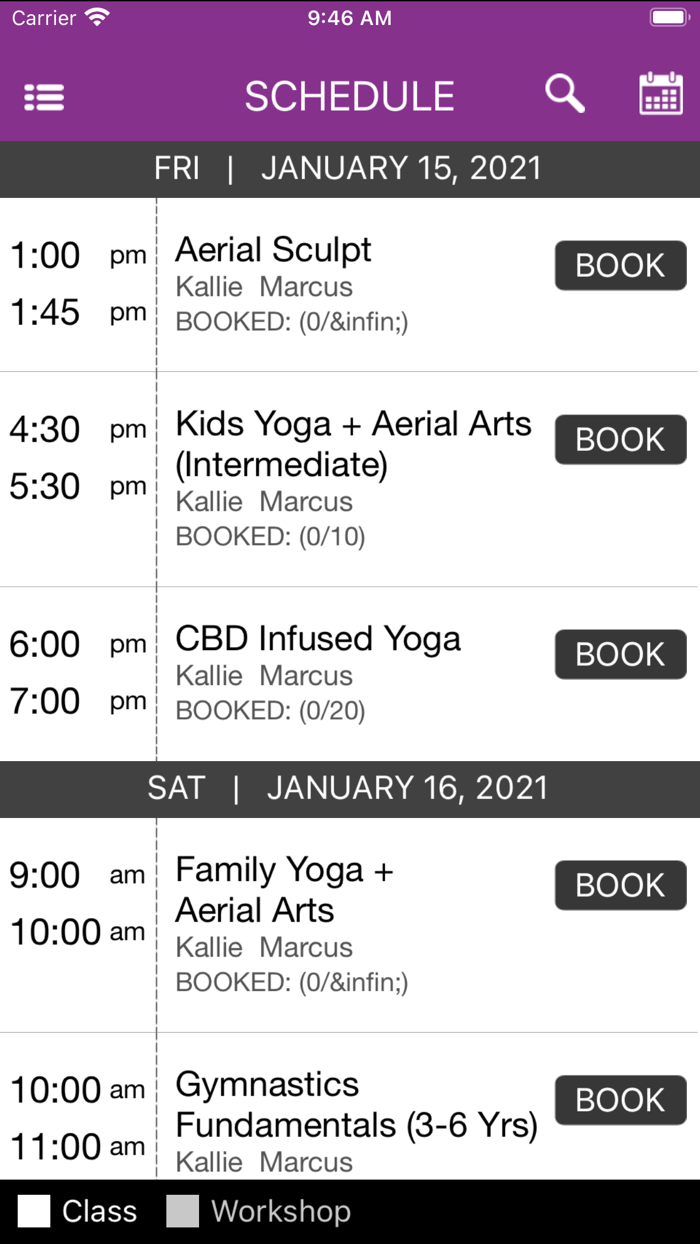Book Kids Yoga + Aerial Arts Intermediate
Image resolution: width=700 pixels, height=1244 pixels.
coord(620,439)
